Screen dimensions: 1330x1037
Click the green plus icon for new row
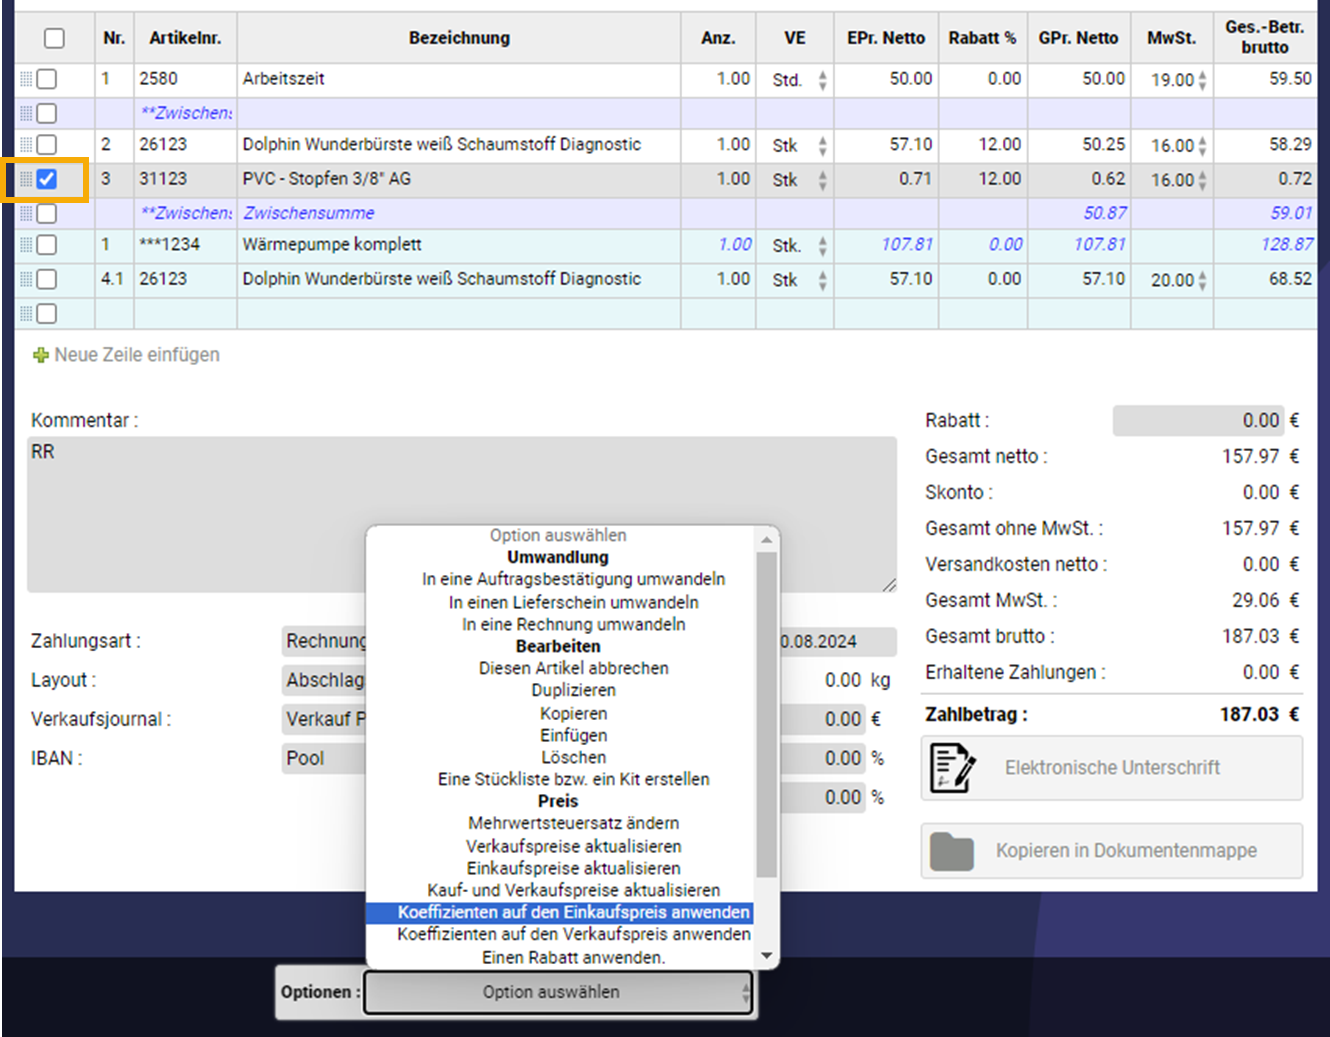[x=40, y=355]
